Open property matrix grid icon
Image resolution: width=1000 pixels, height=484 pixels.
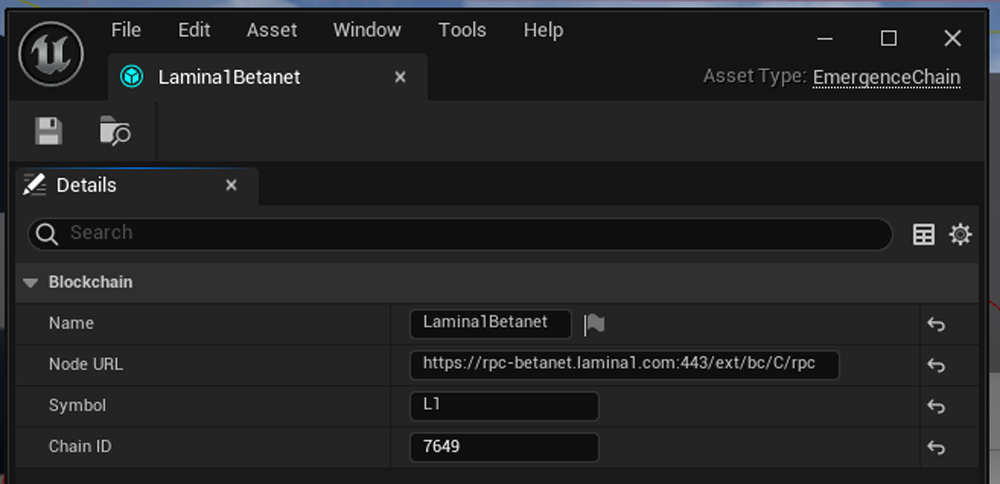click(x=923, y=235)
